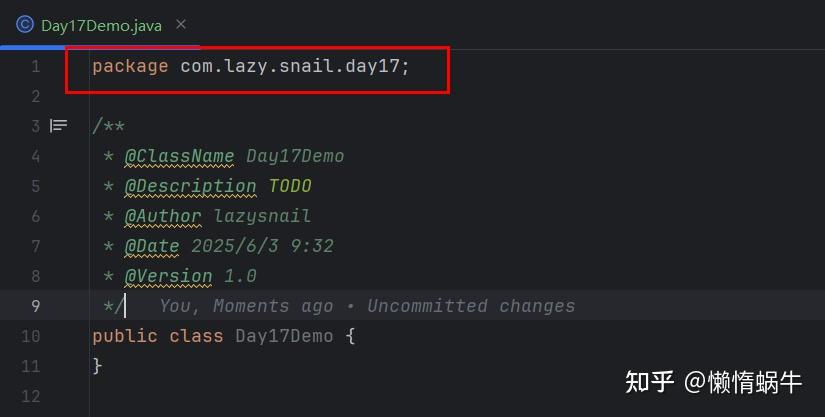Click the @Description tag in the comment
The image size is (825, 417).
coord(190,186)
